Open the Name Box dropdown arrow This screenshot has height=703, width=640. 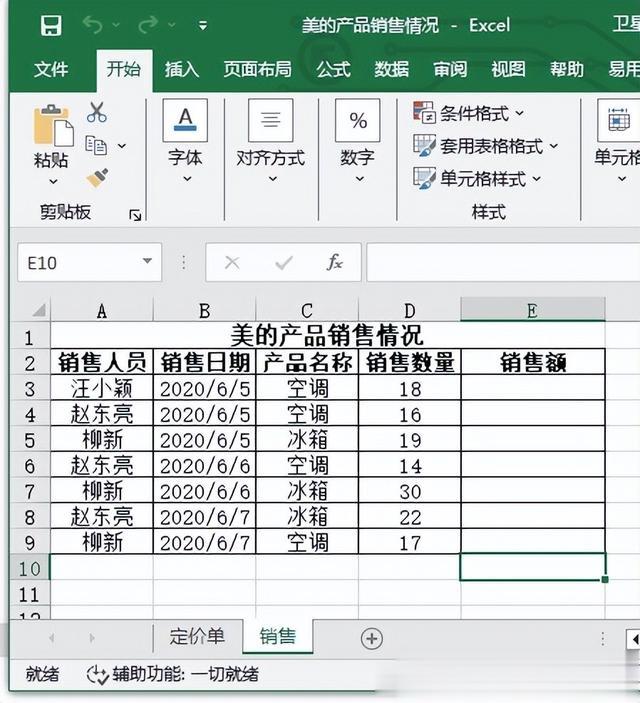147,261
